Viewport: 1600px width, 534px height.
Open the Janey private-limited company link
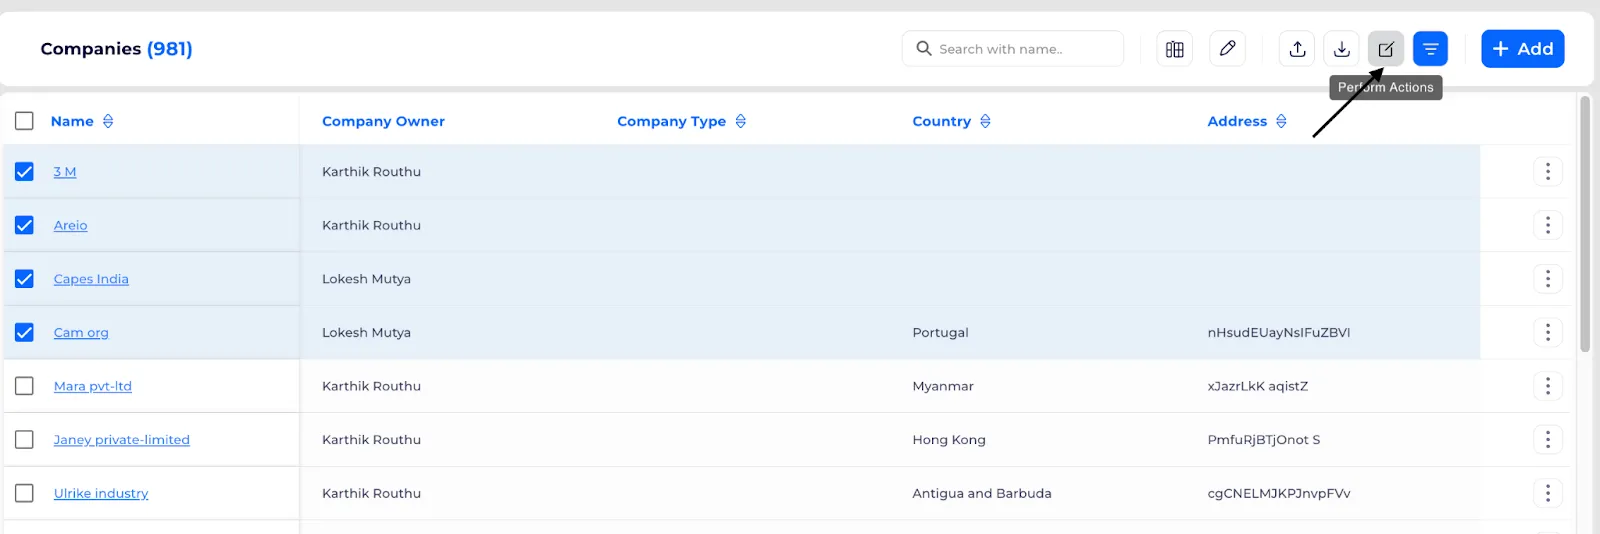pyautogui.click(x=122, y=440)
